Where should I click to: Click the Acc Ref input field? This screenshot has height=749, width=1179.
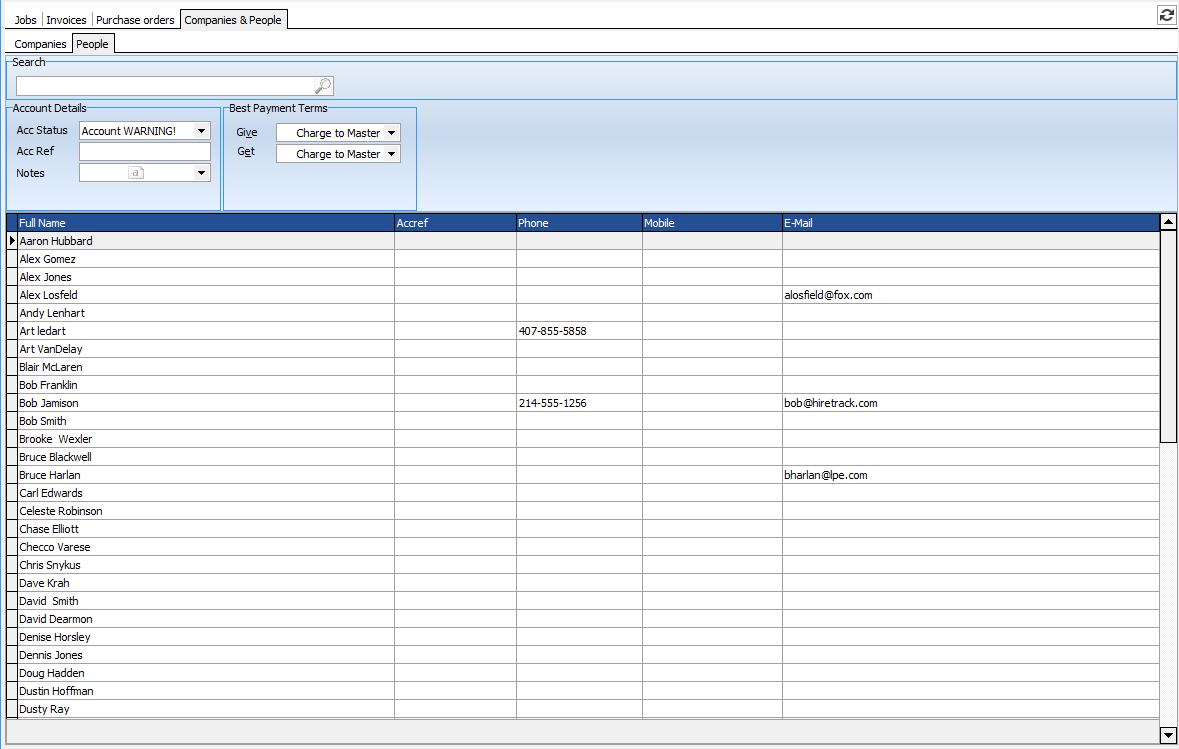pyautogui.click(x=144, y=152)
